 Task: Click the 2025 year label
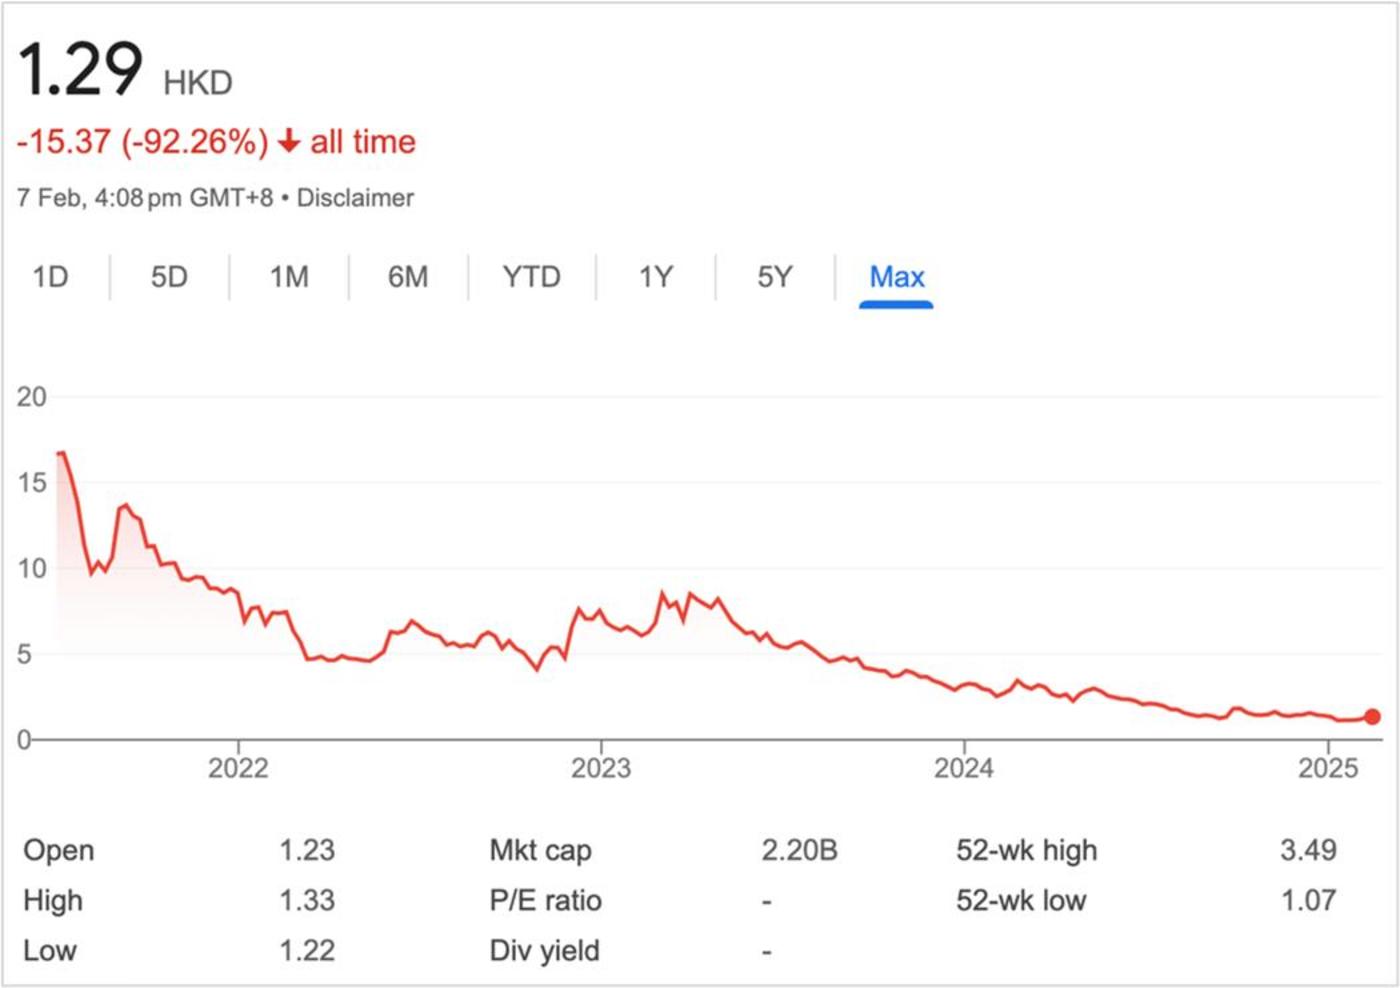click(1328, 768)
